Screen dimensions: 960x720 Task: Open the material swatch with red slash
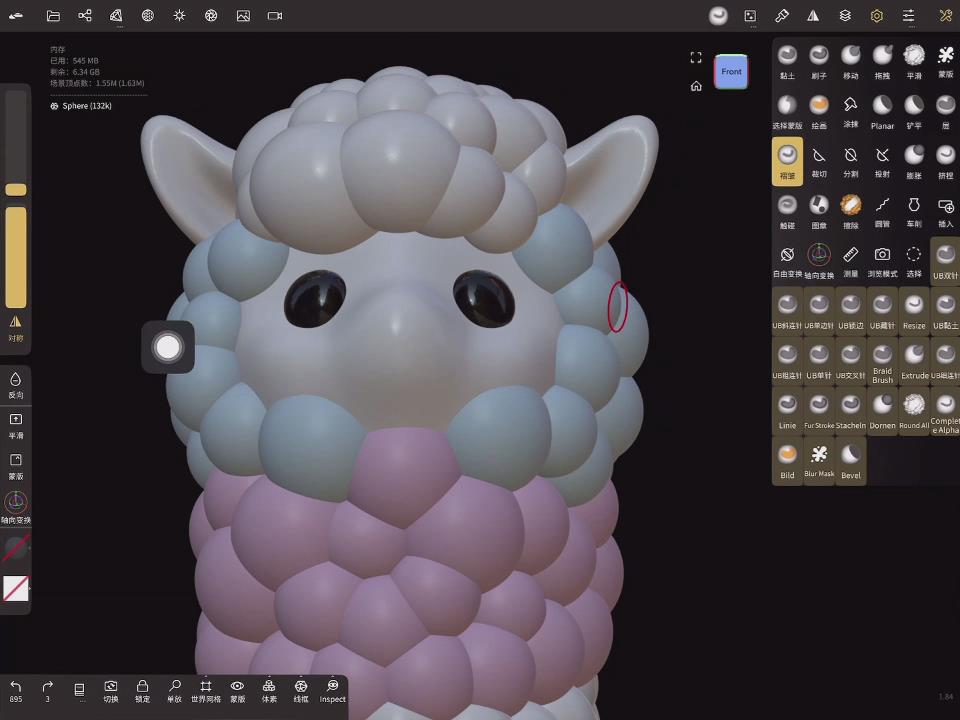tap(16, 547)
